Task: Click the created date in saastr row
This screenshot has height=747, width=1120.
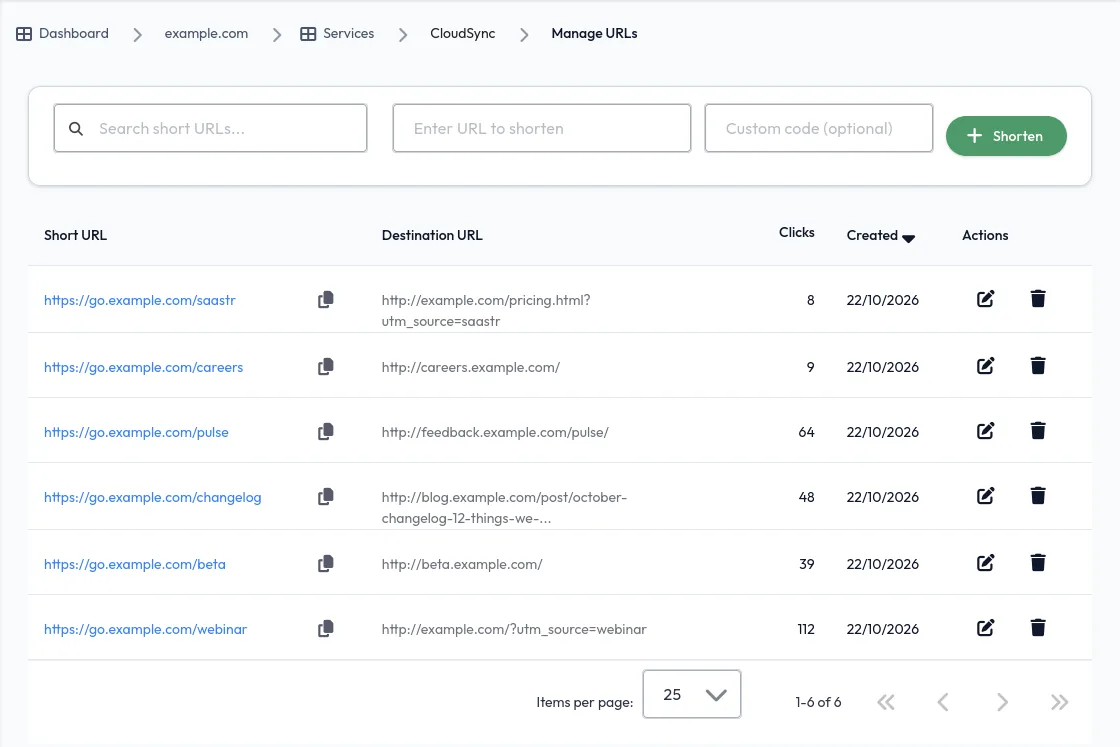Action: pos(882,300)
